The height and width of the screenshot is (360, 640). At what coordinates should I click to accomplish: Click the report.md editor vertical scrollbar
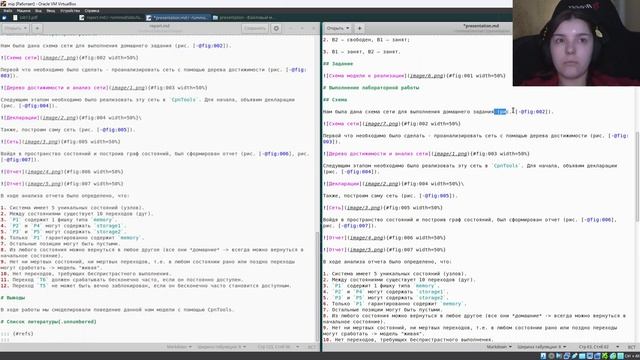point(318,286)
